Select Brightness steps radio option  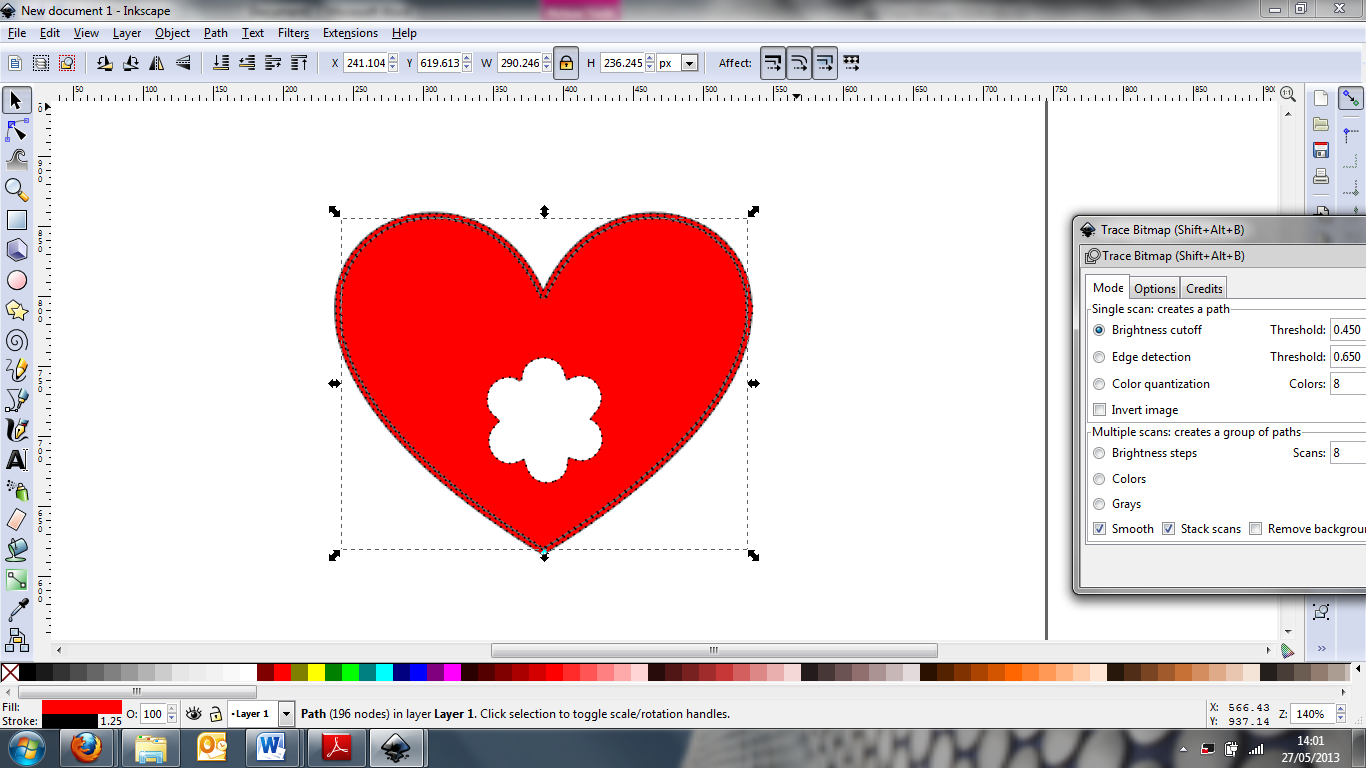[1100, 453]
